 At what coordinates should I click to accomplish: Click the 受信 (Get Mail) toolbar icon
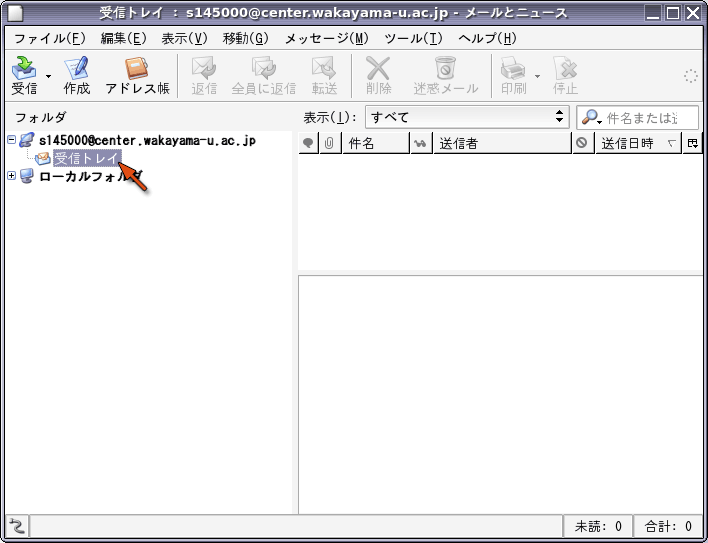[x=24, y=75]
